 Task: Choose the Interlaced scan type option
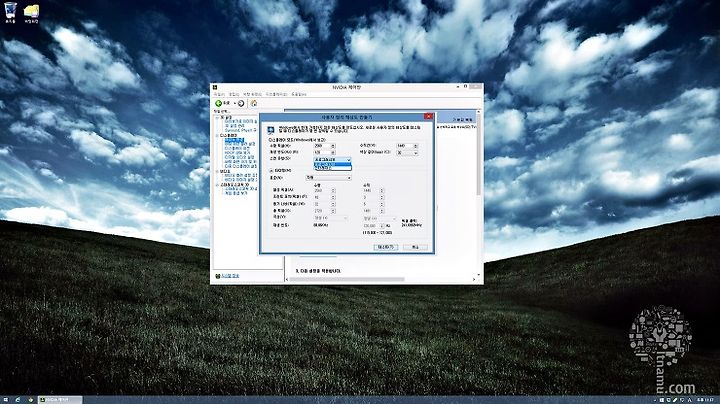pyautogui.click(x=332, y=168)
